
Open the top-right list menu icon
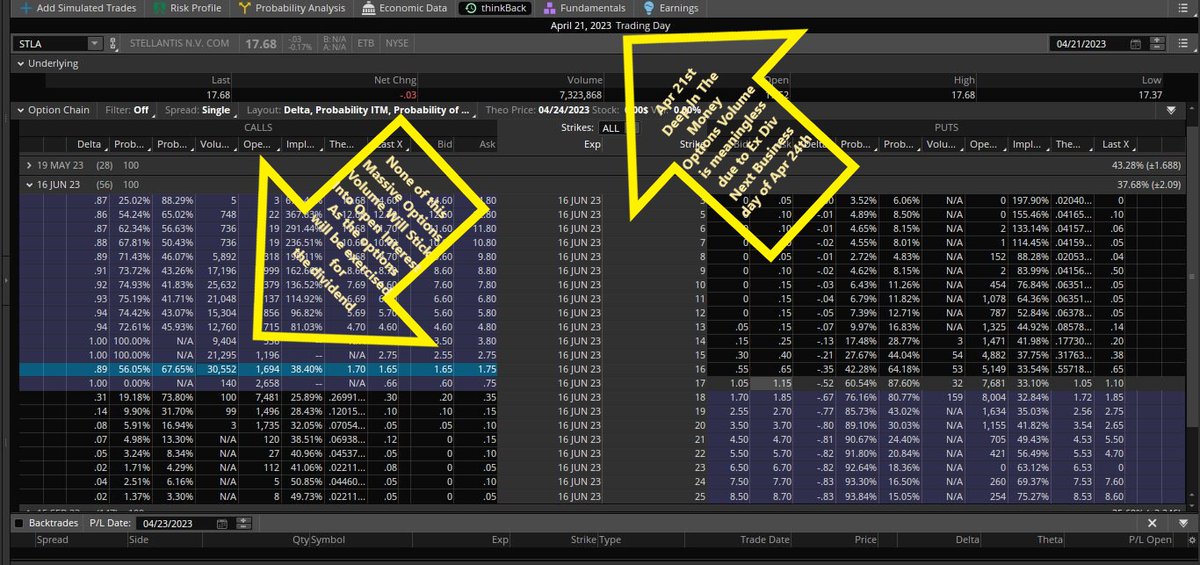coord(1183,8)
